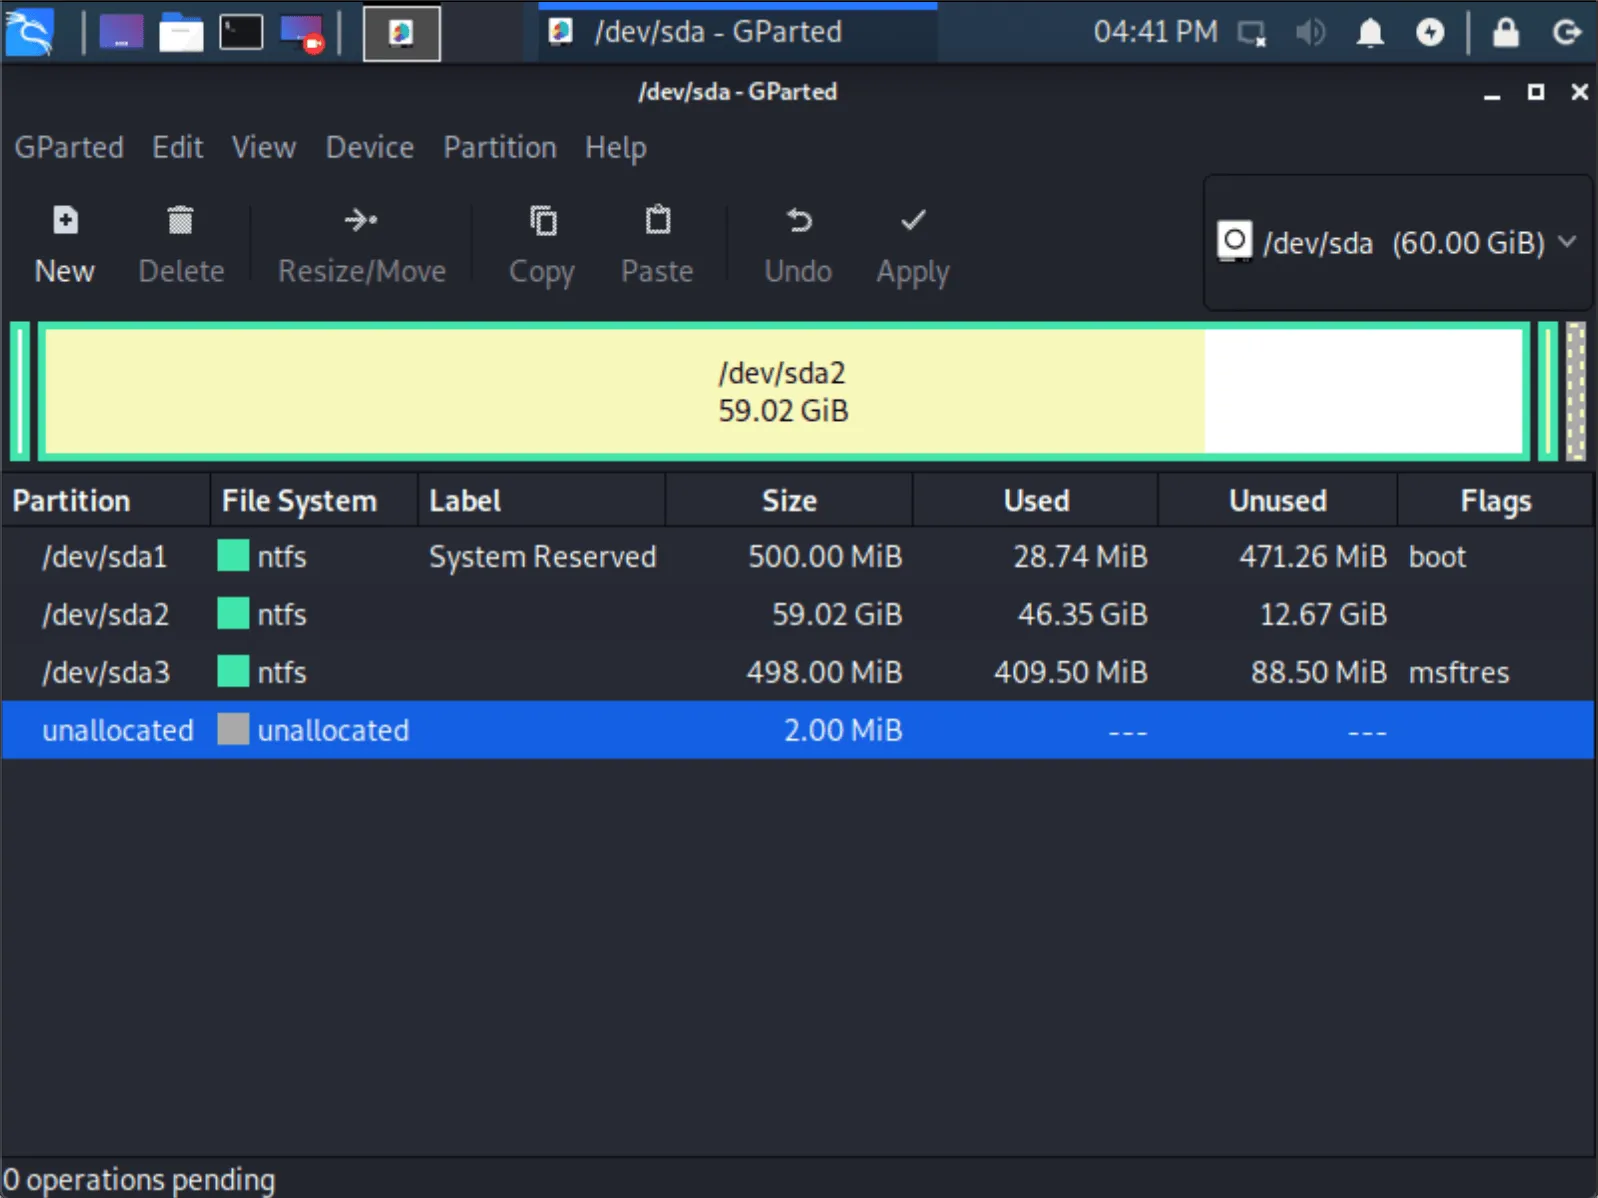Click the New partition toolbar icon
1598x1198 pixels.
65,220
